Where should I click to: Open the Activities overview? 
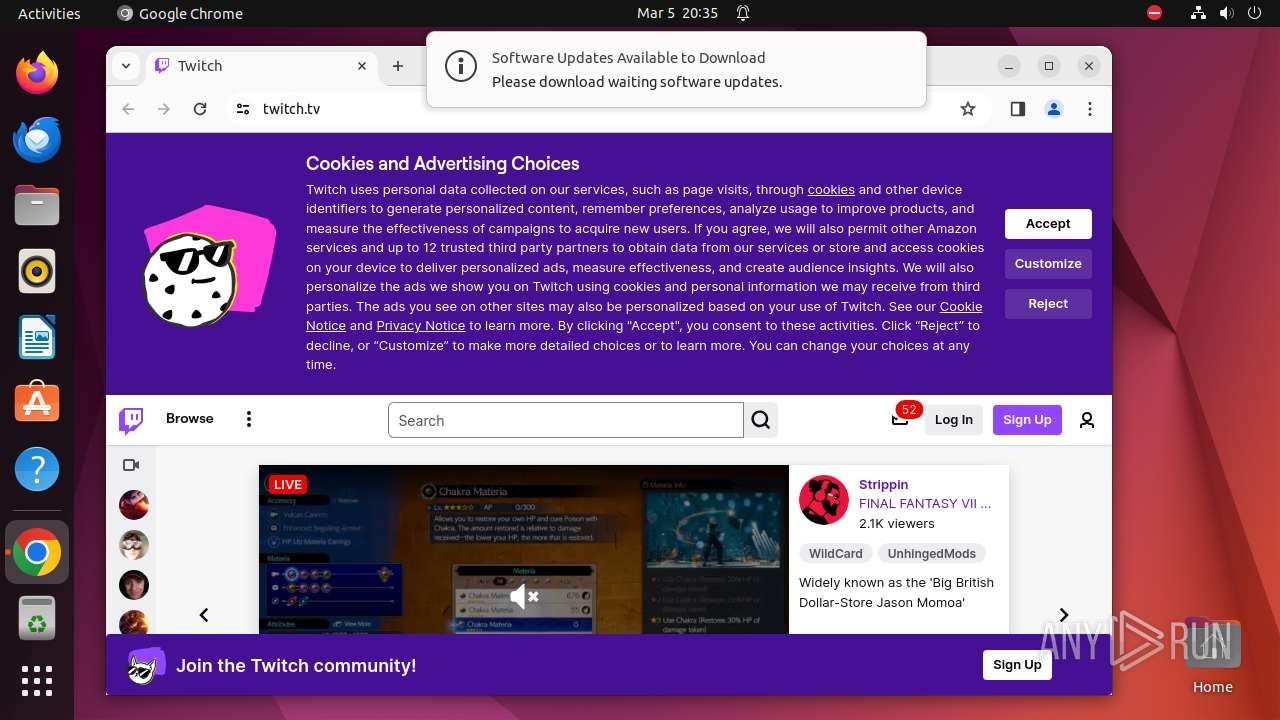point(49,13)
